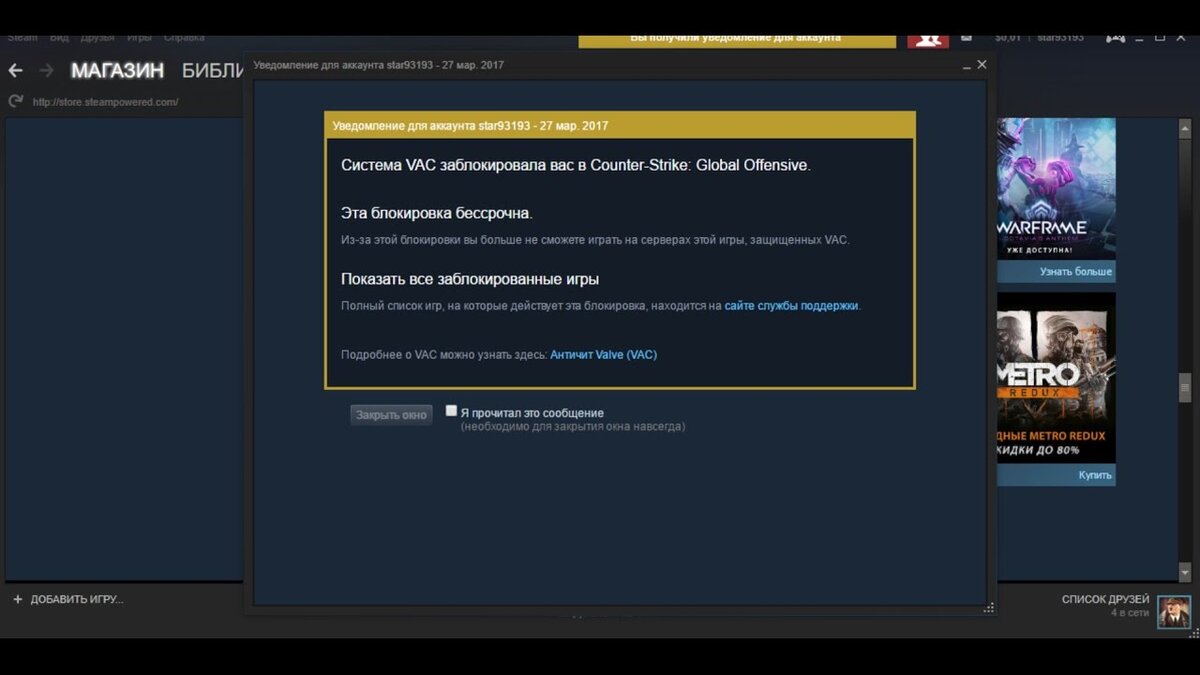Screen dimensions: 1200x675
Task: Click the plus icon beside ДОБАВИТЬ ИГРУ
Action: tap(17, 599)
